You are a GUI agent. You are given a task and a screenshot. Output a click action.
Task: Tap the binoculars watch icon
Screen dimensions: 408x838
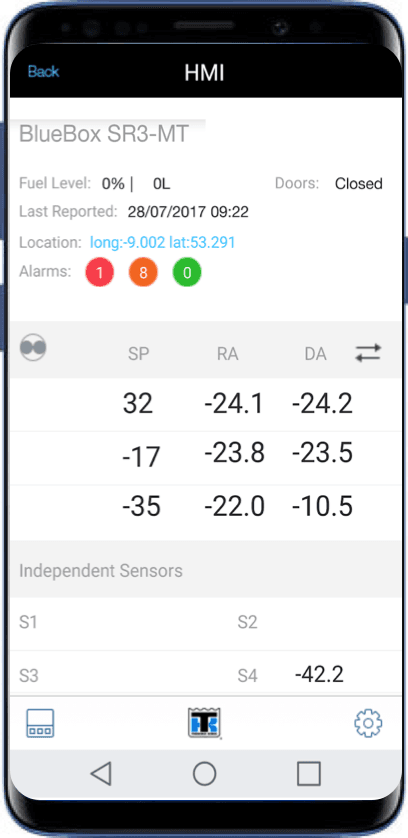click(x=33, y=347)
